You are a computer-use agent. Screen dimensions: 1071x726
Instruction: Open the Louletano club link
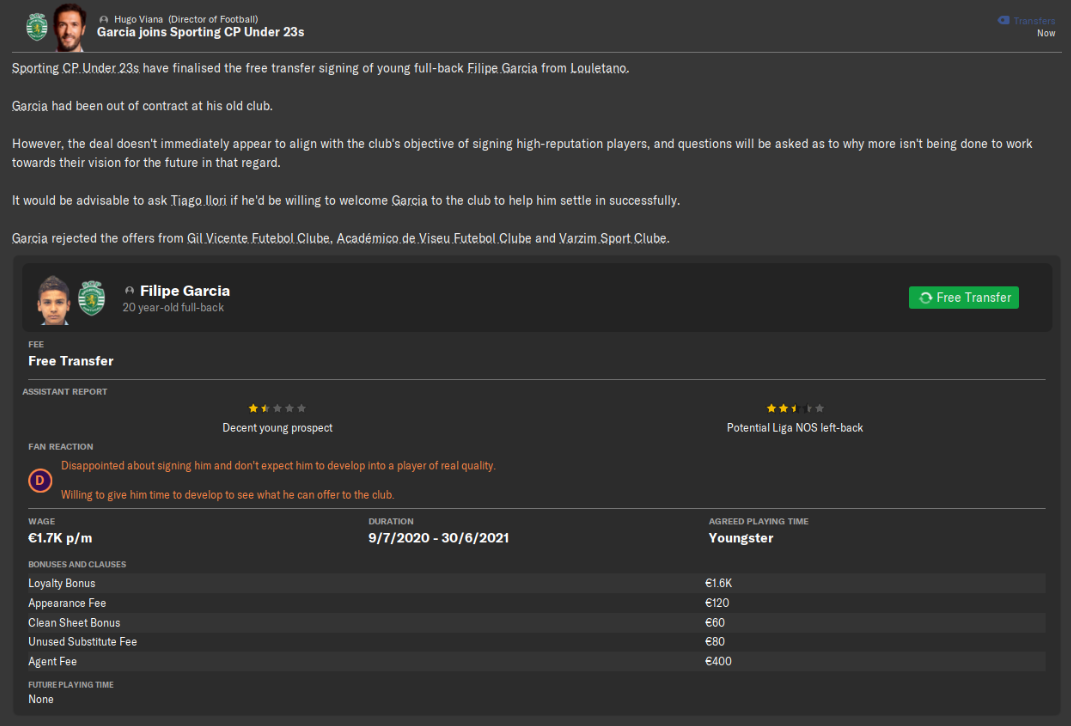point(599,68)
